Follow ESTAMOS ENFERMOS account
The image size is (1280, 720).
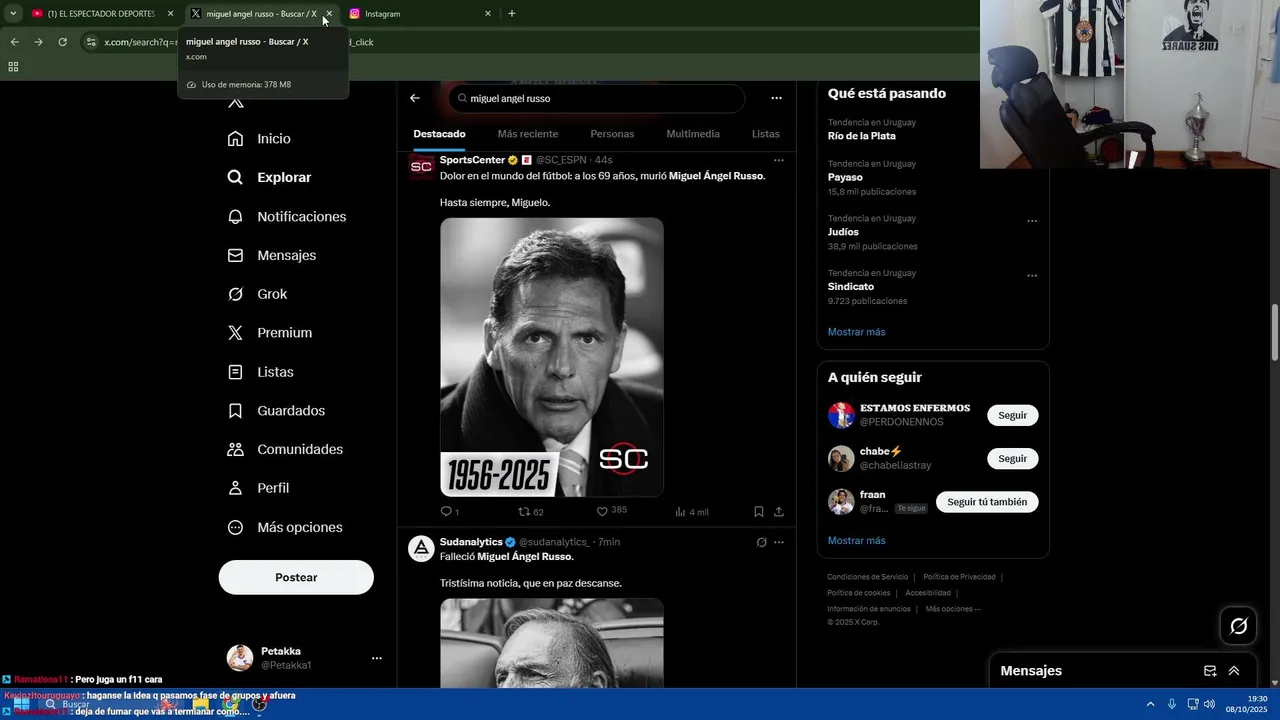click(1012, 415)
